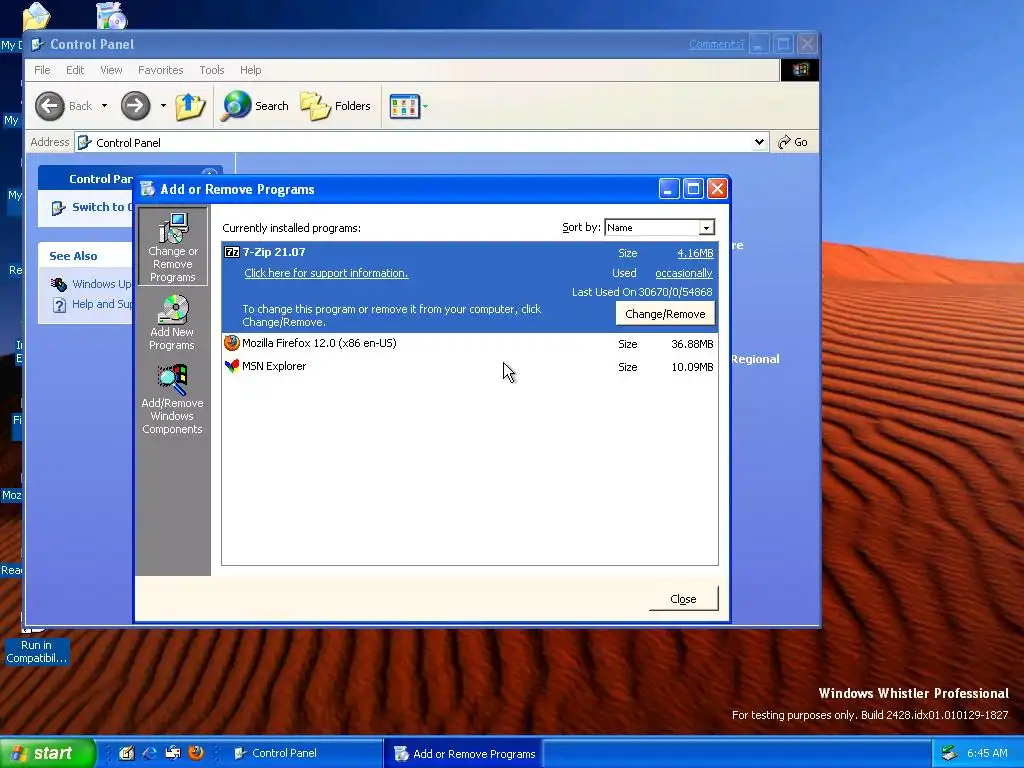Launch Firefox from quick launch bar
1024x768 pixels.
[195, 753]
